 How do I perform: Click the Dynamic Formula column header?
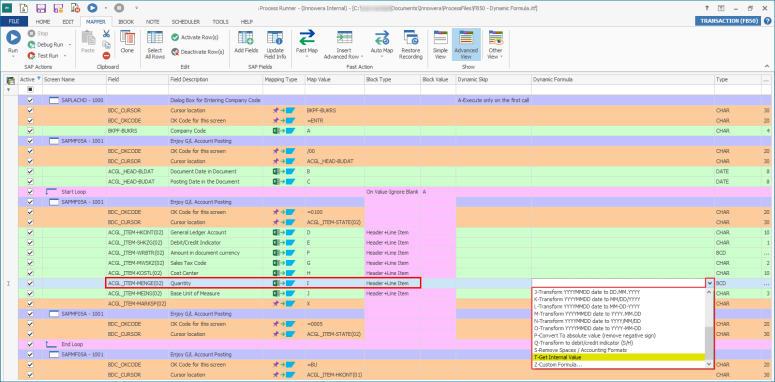(623, 80)
